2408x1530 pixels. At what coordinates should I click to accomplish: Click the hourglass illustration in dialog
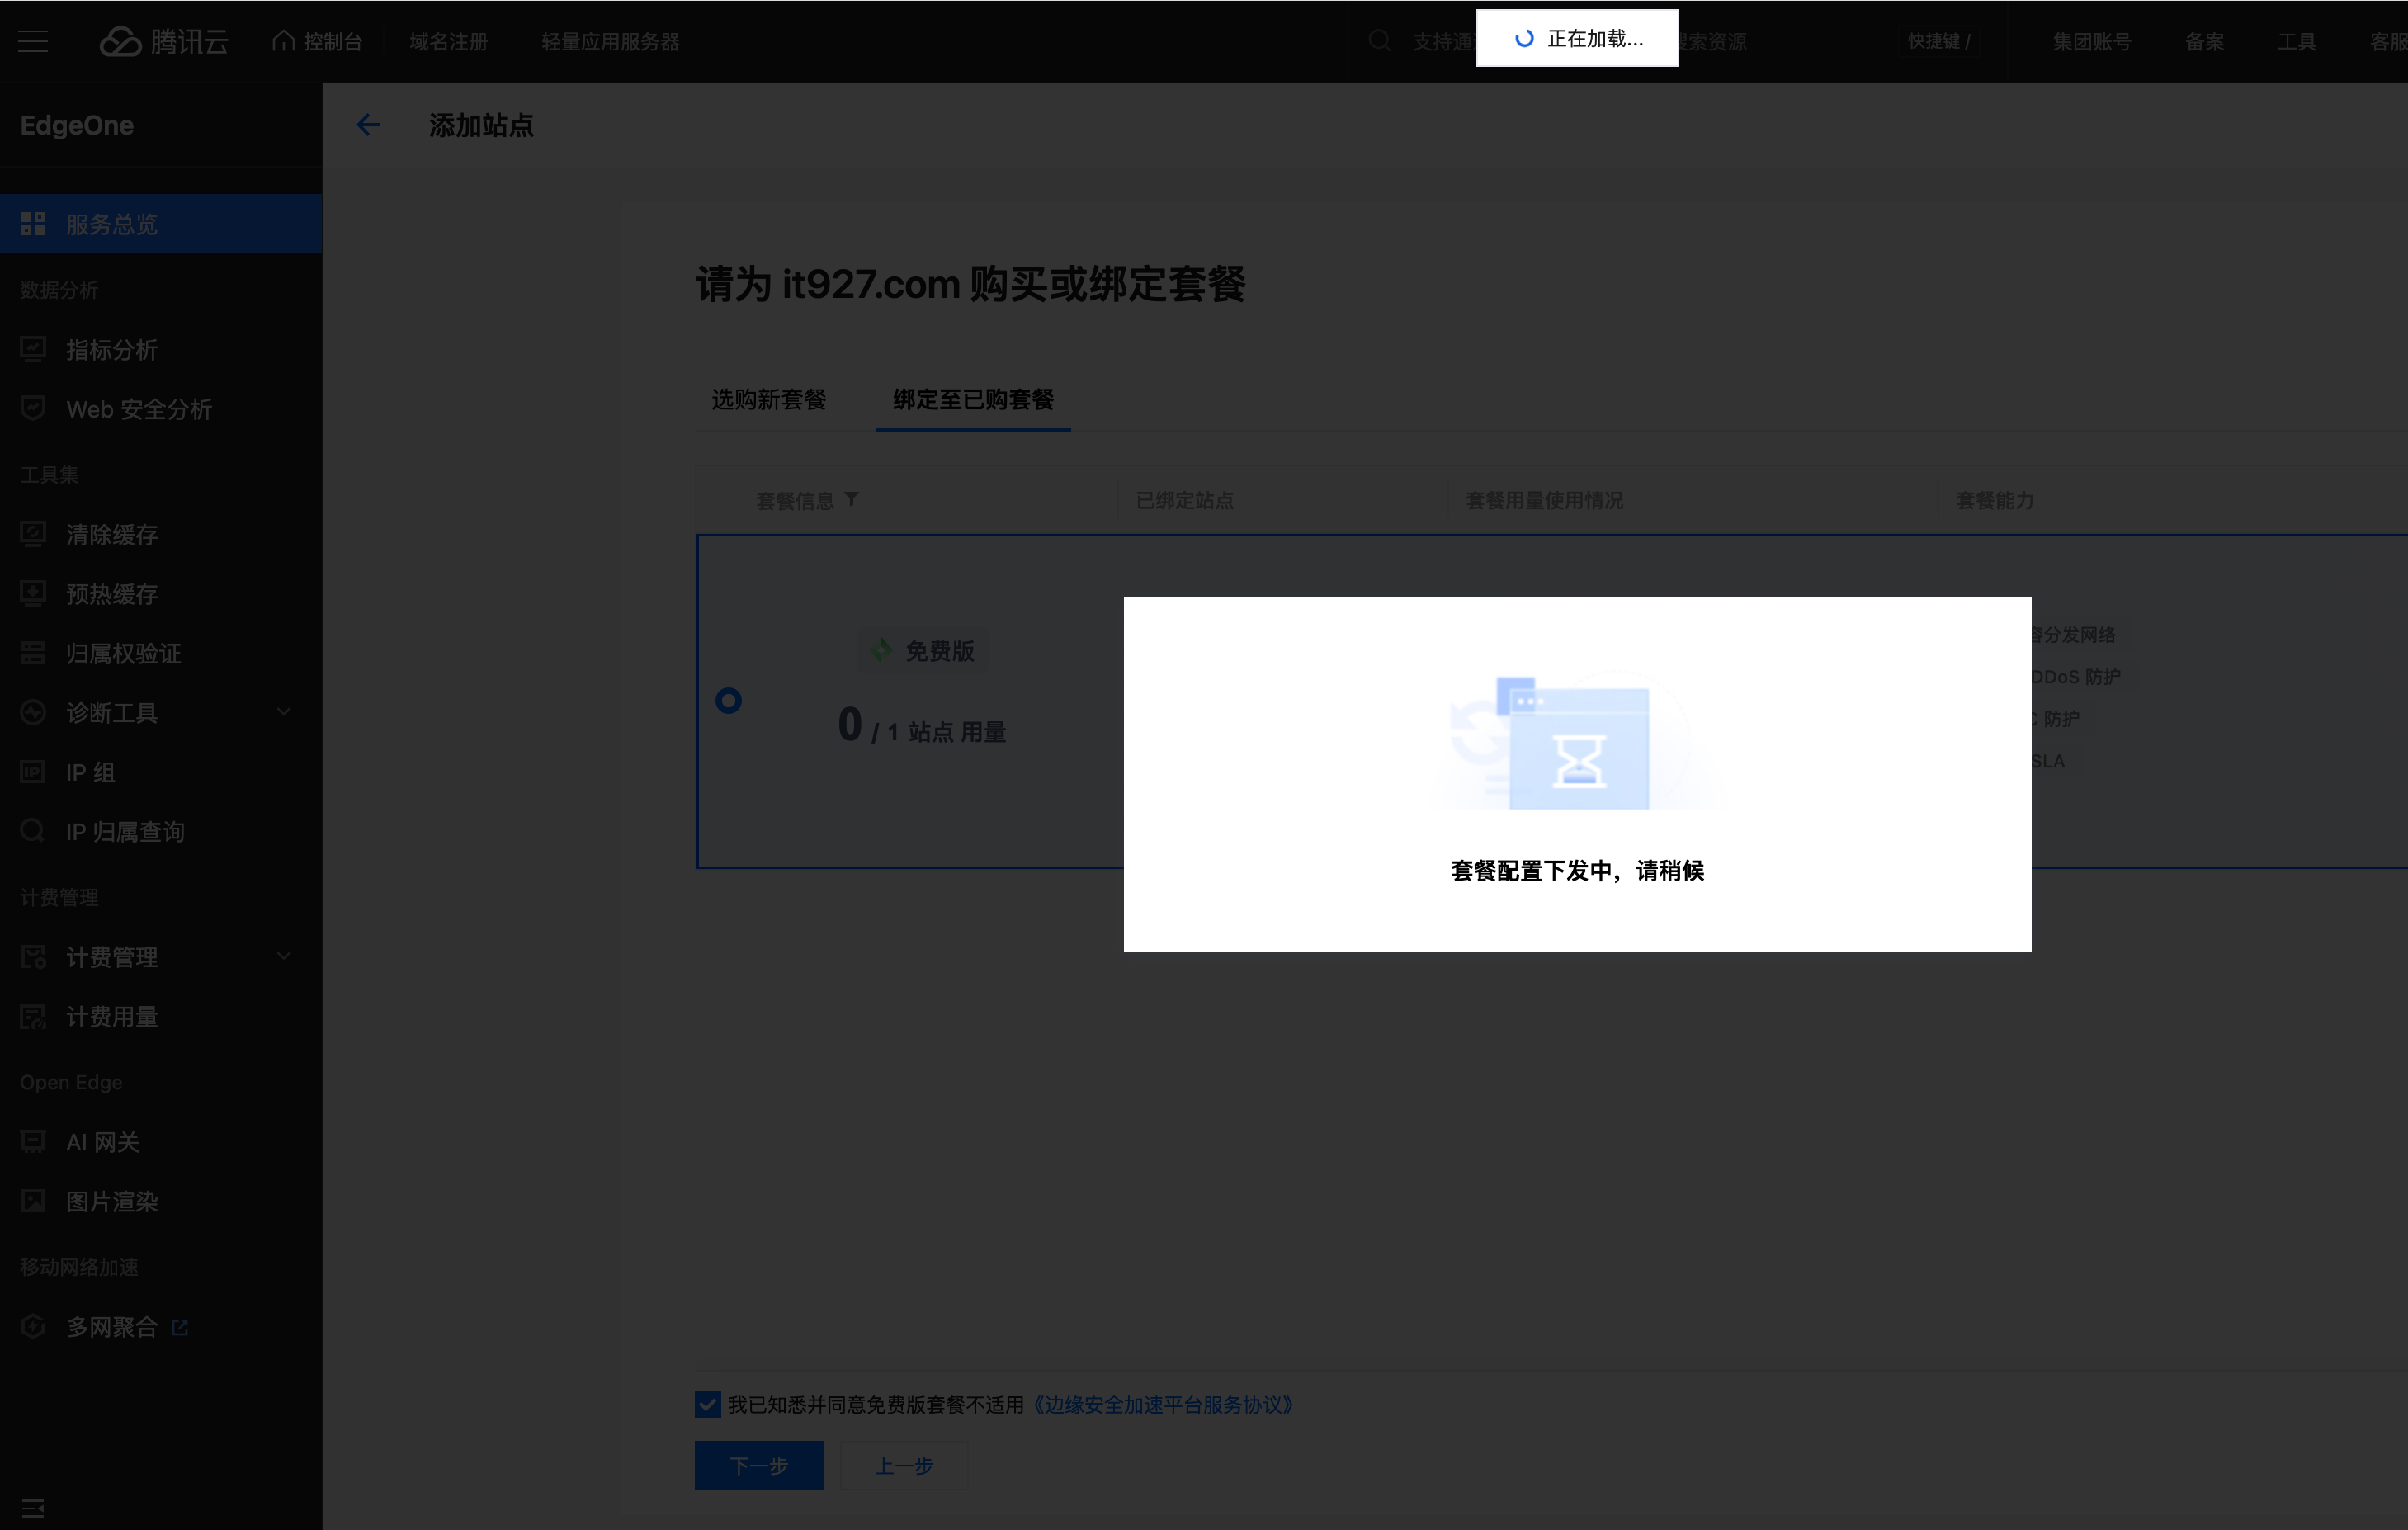[x=1578, y=740]
